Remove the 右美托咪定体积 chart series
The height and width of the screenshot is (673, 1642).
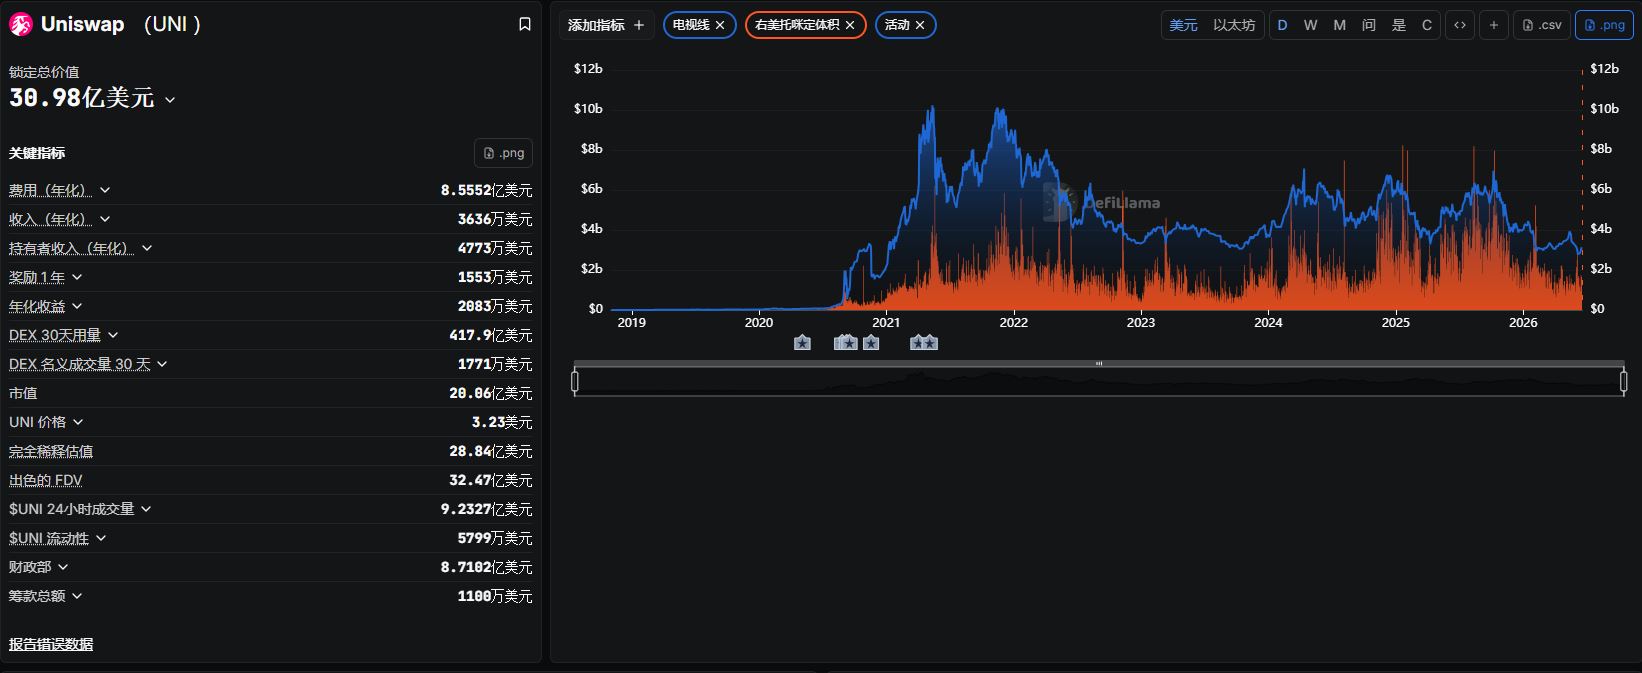pos(850,25)
